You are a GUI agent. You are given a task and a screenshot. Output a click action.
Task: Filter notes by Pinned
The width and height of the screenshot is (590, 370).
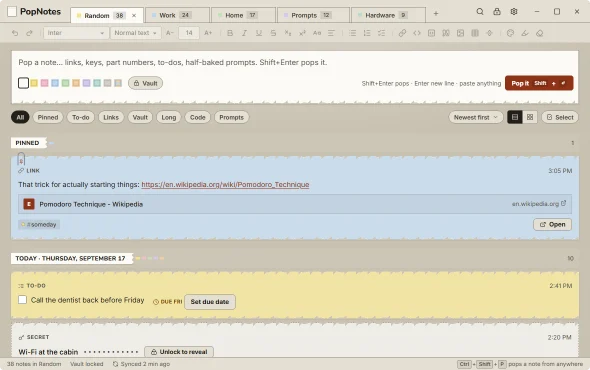pos(48,117)
